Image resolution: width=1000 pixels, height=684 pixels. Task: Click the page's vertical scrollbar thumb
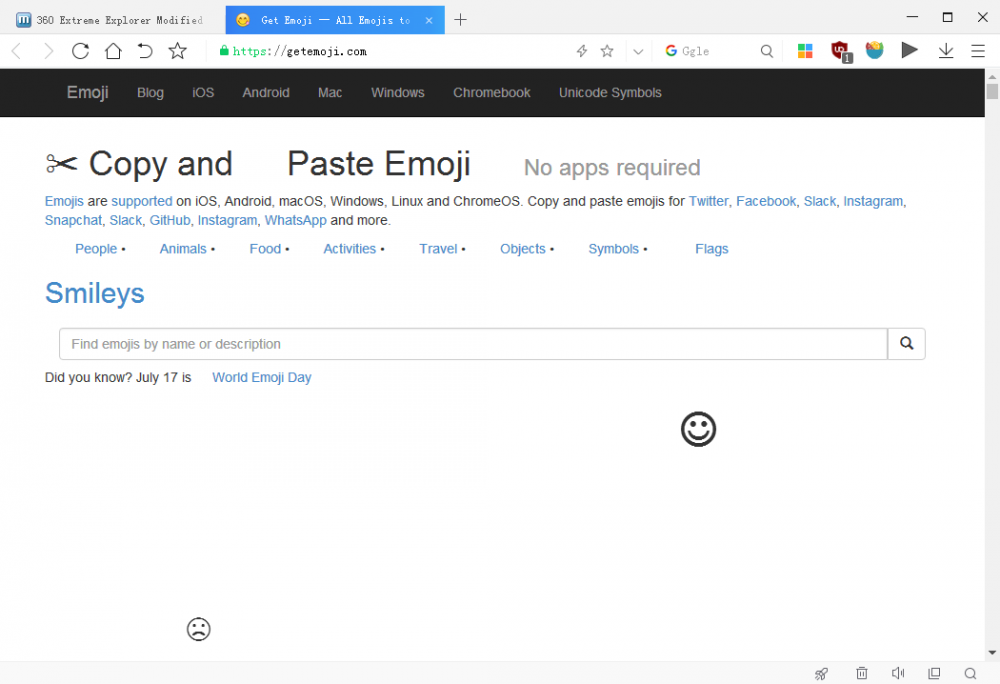pyautogui.click(x=992, y=92)
